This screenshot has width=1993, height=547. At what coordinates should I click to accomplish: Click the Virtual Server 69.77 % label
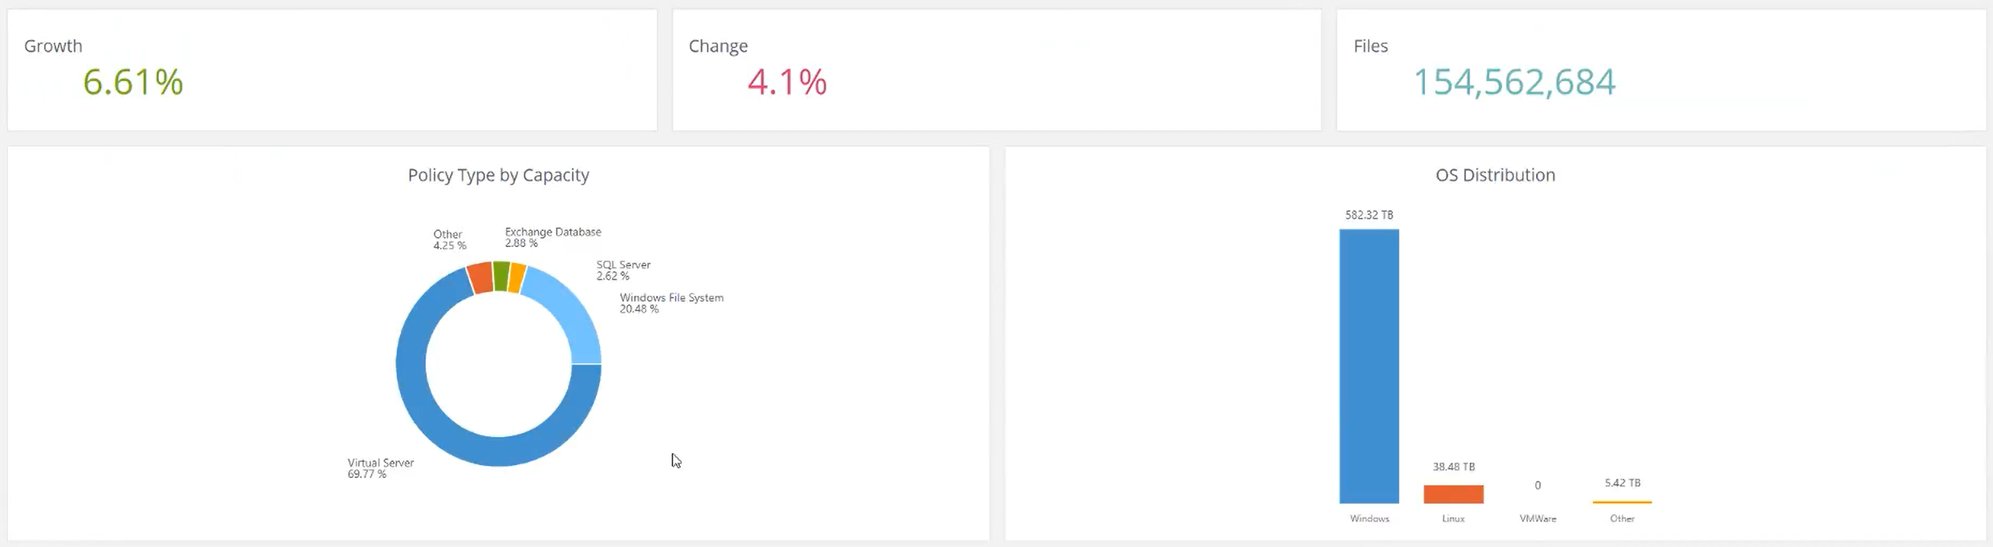click(x=380, y=468)
